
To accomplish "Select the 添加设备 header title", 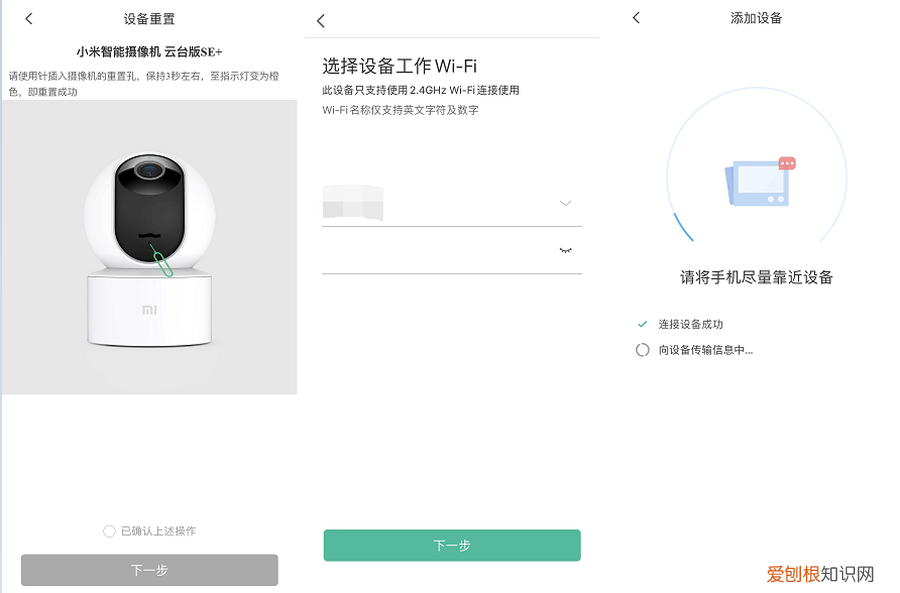I will point(757,18).
